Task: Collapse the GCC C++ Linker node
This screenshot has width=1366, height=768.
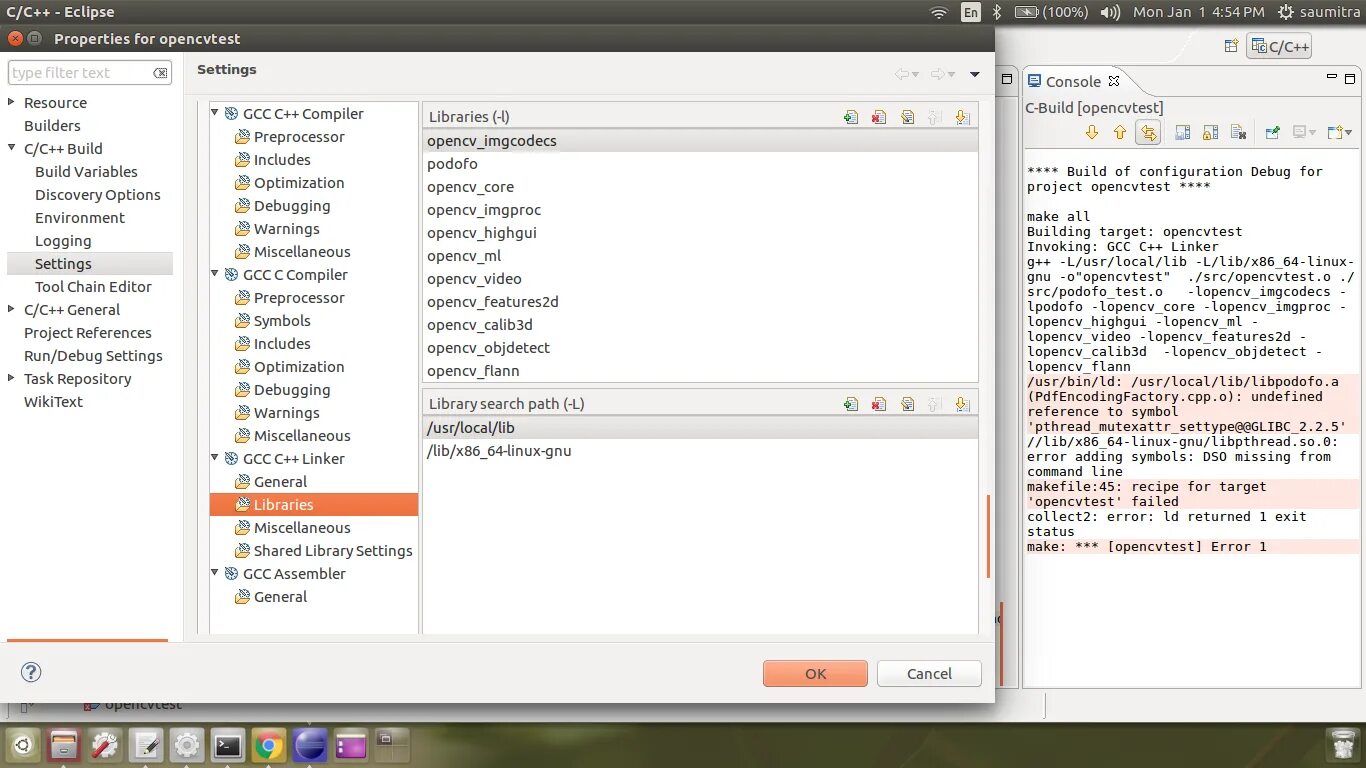Action: click(215, 458)
